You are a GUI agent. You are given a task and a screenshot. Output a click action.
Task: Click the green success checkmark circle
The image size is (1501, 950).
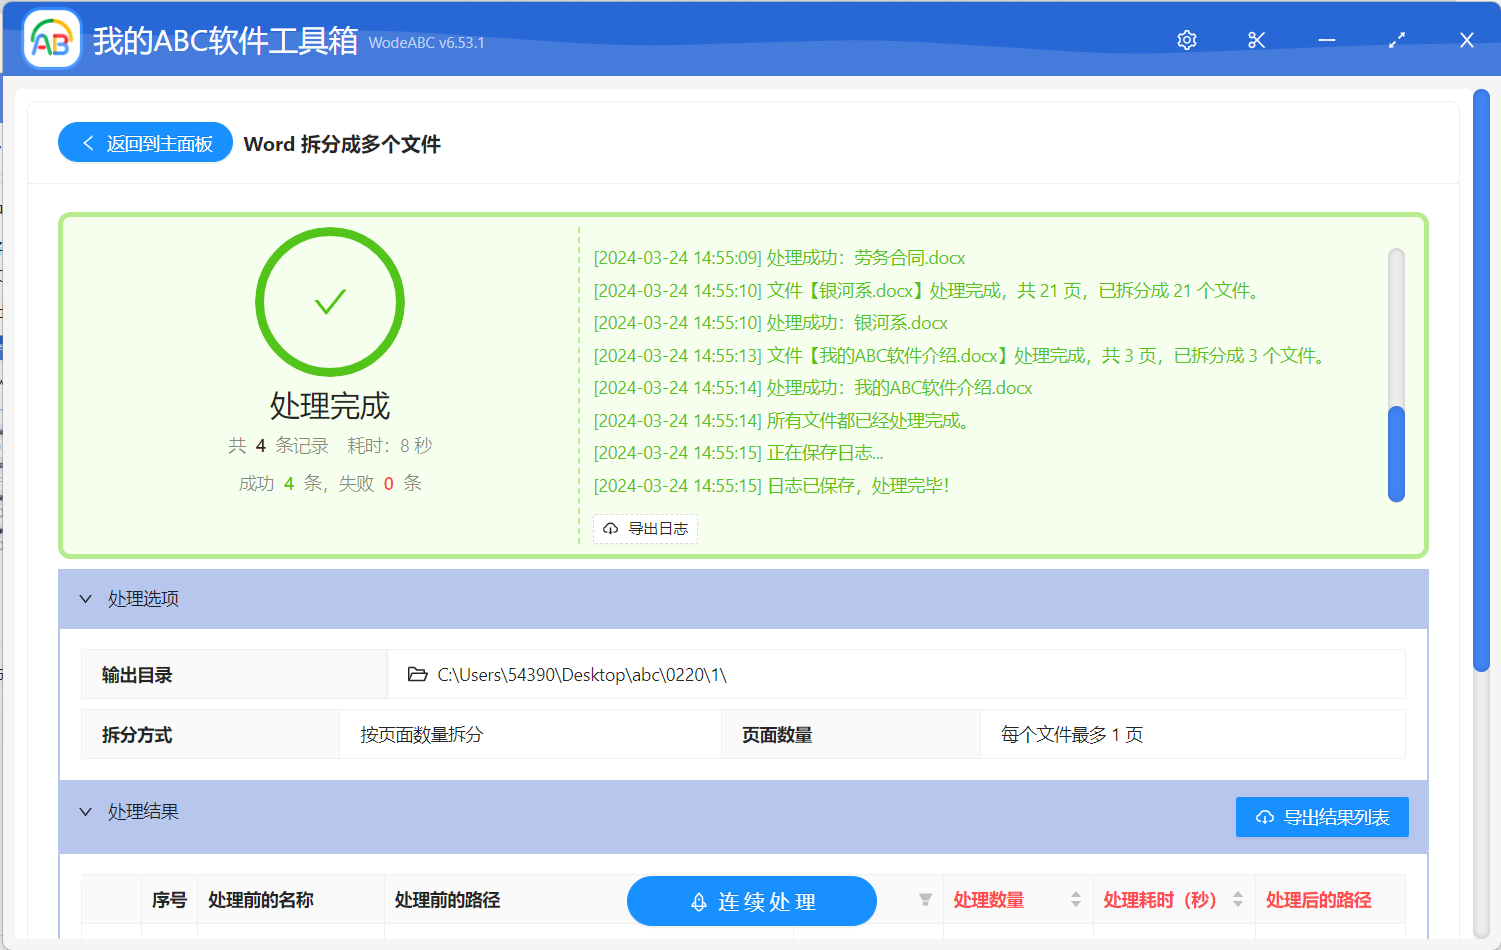tap(330, 301)
